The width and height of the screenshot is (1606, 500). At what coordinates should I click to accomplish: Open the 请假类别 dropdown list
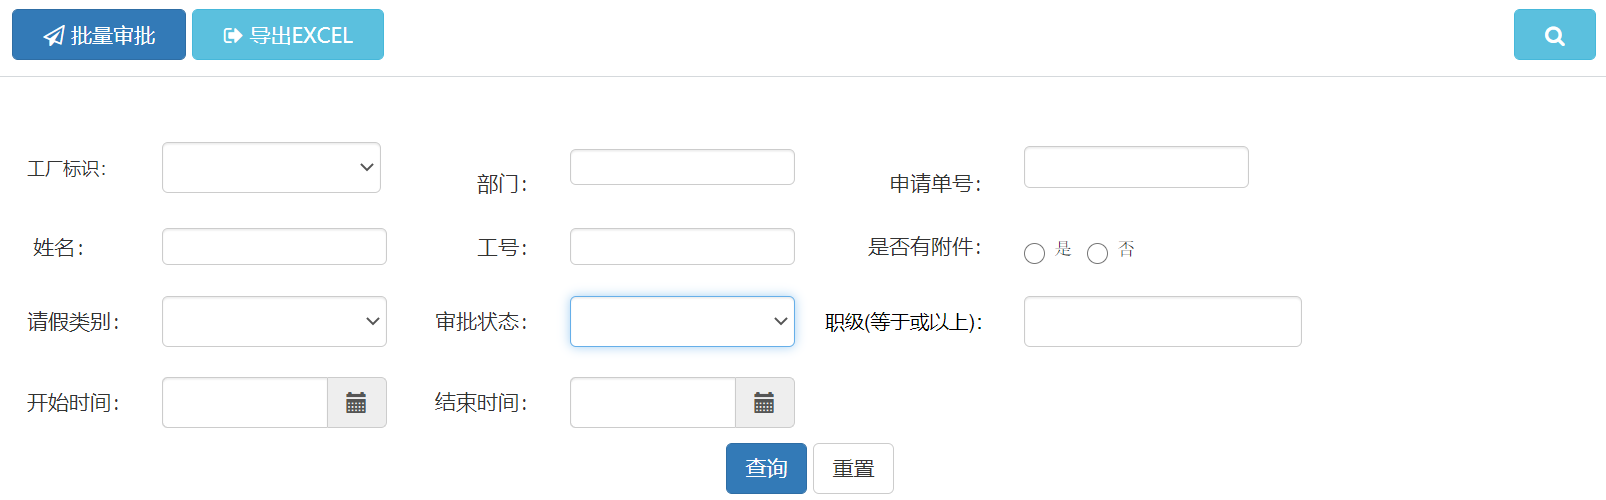pos(274,322)
